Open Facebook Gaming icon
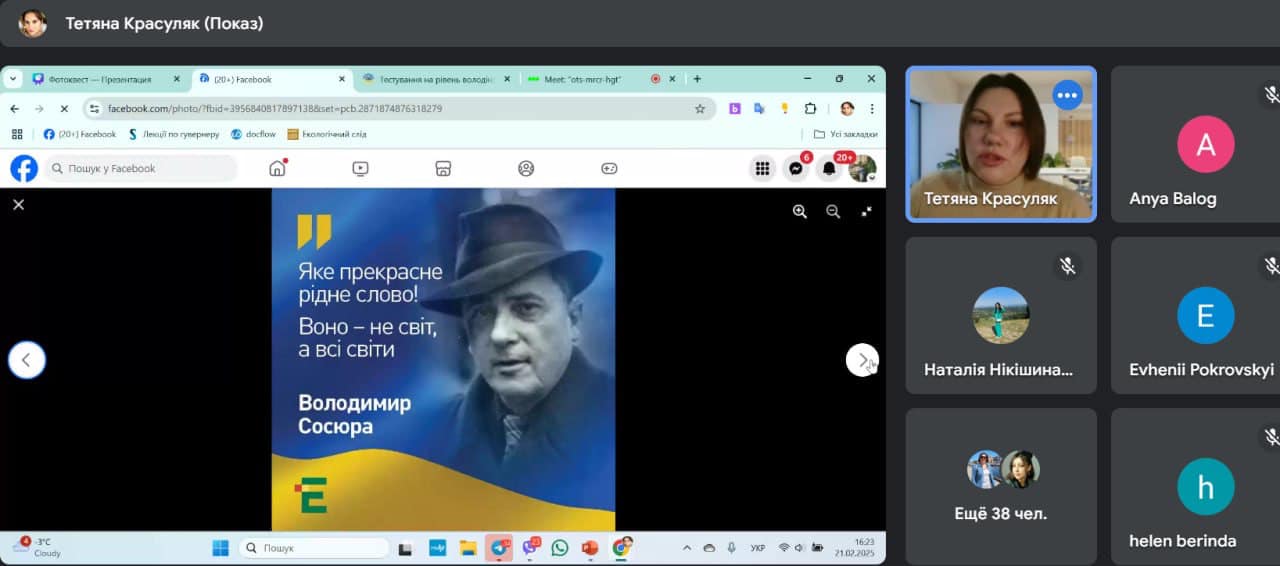This screenshot has height=566, width=1280. [x=609, y=169]
